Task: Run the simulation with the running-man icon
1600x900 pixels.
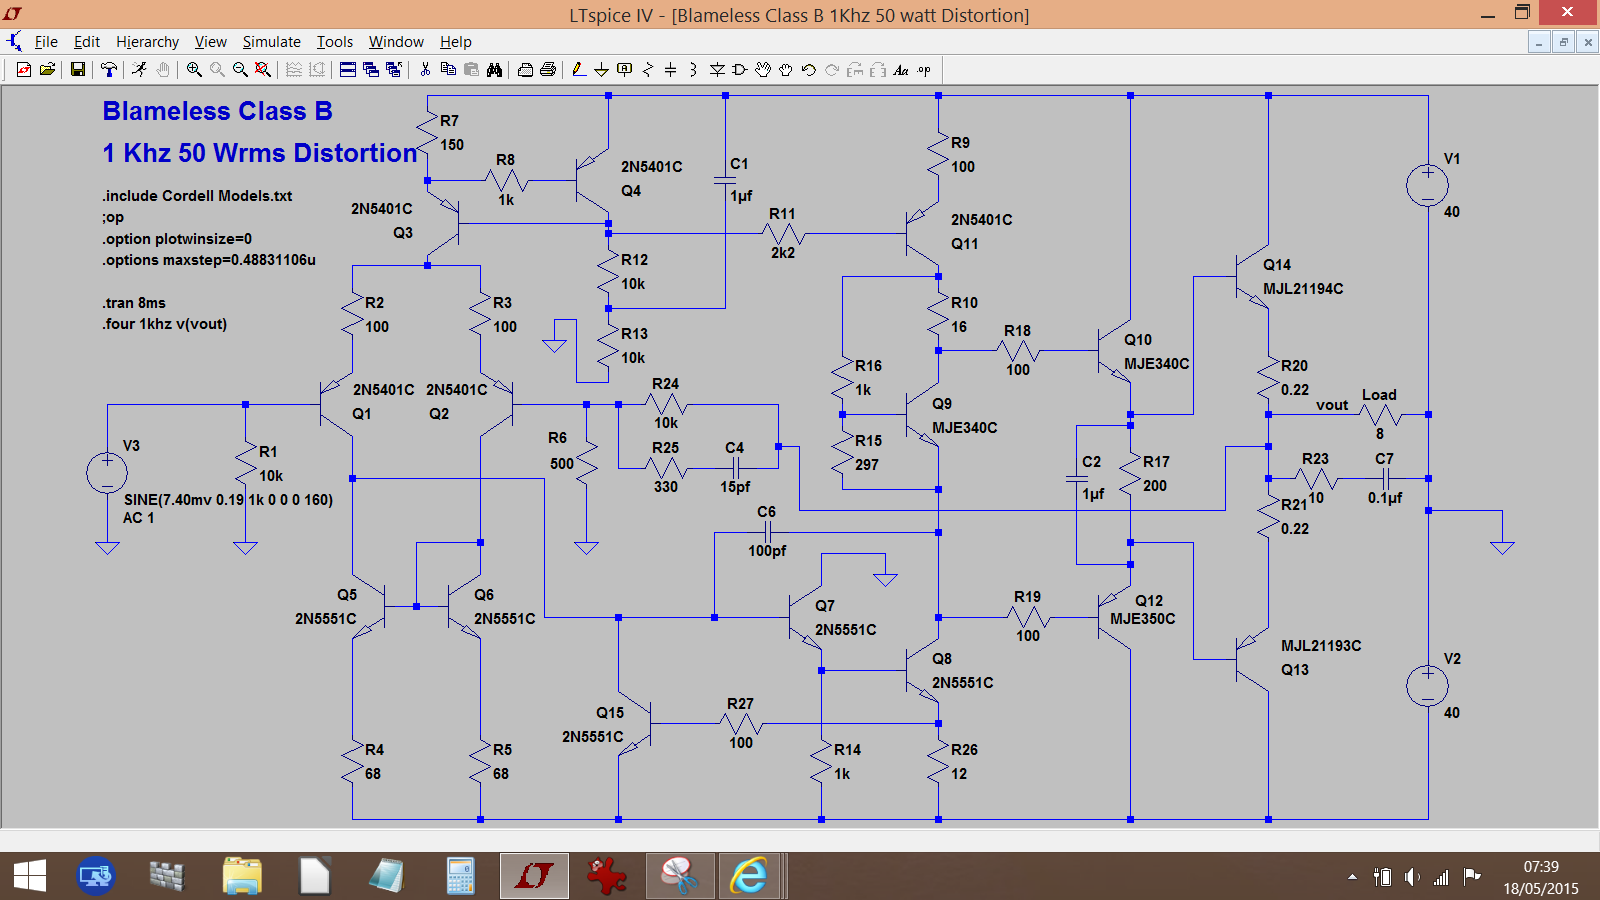Action: tap(139, 70)
